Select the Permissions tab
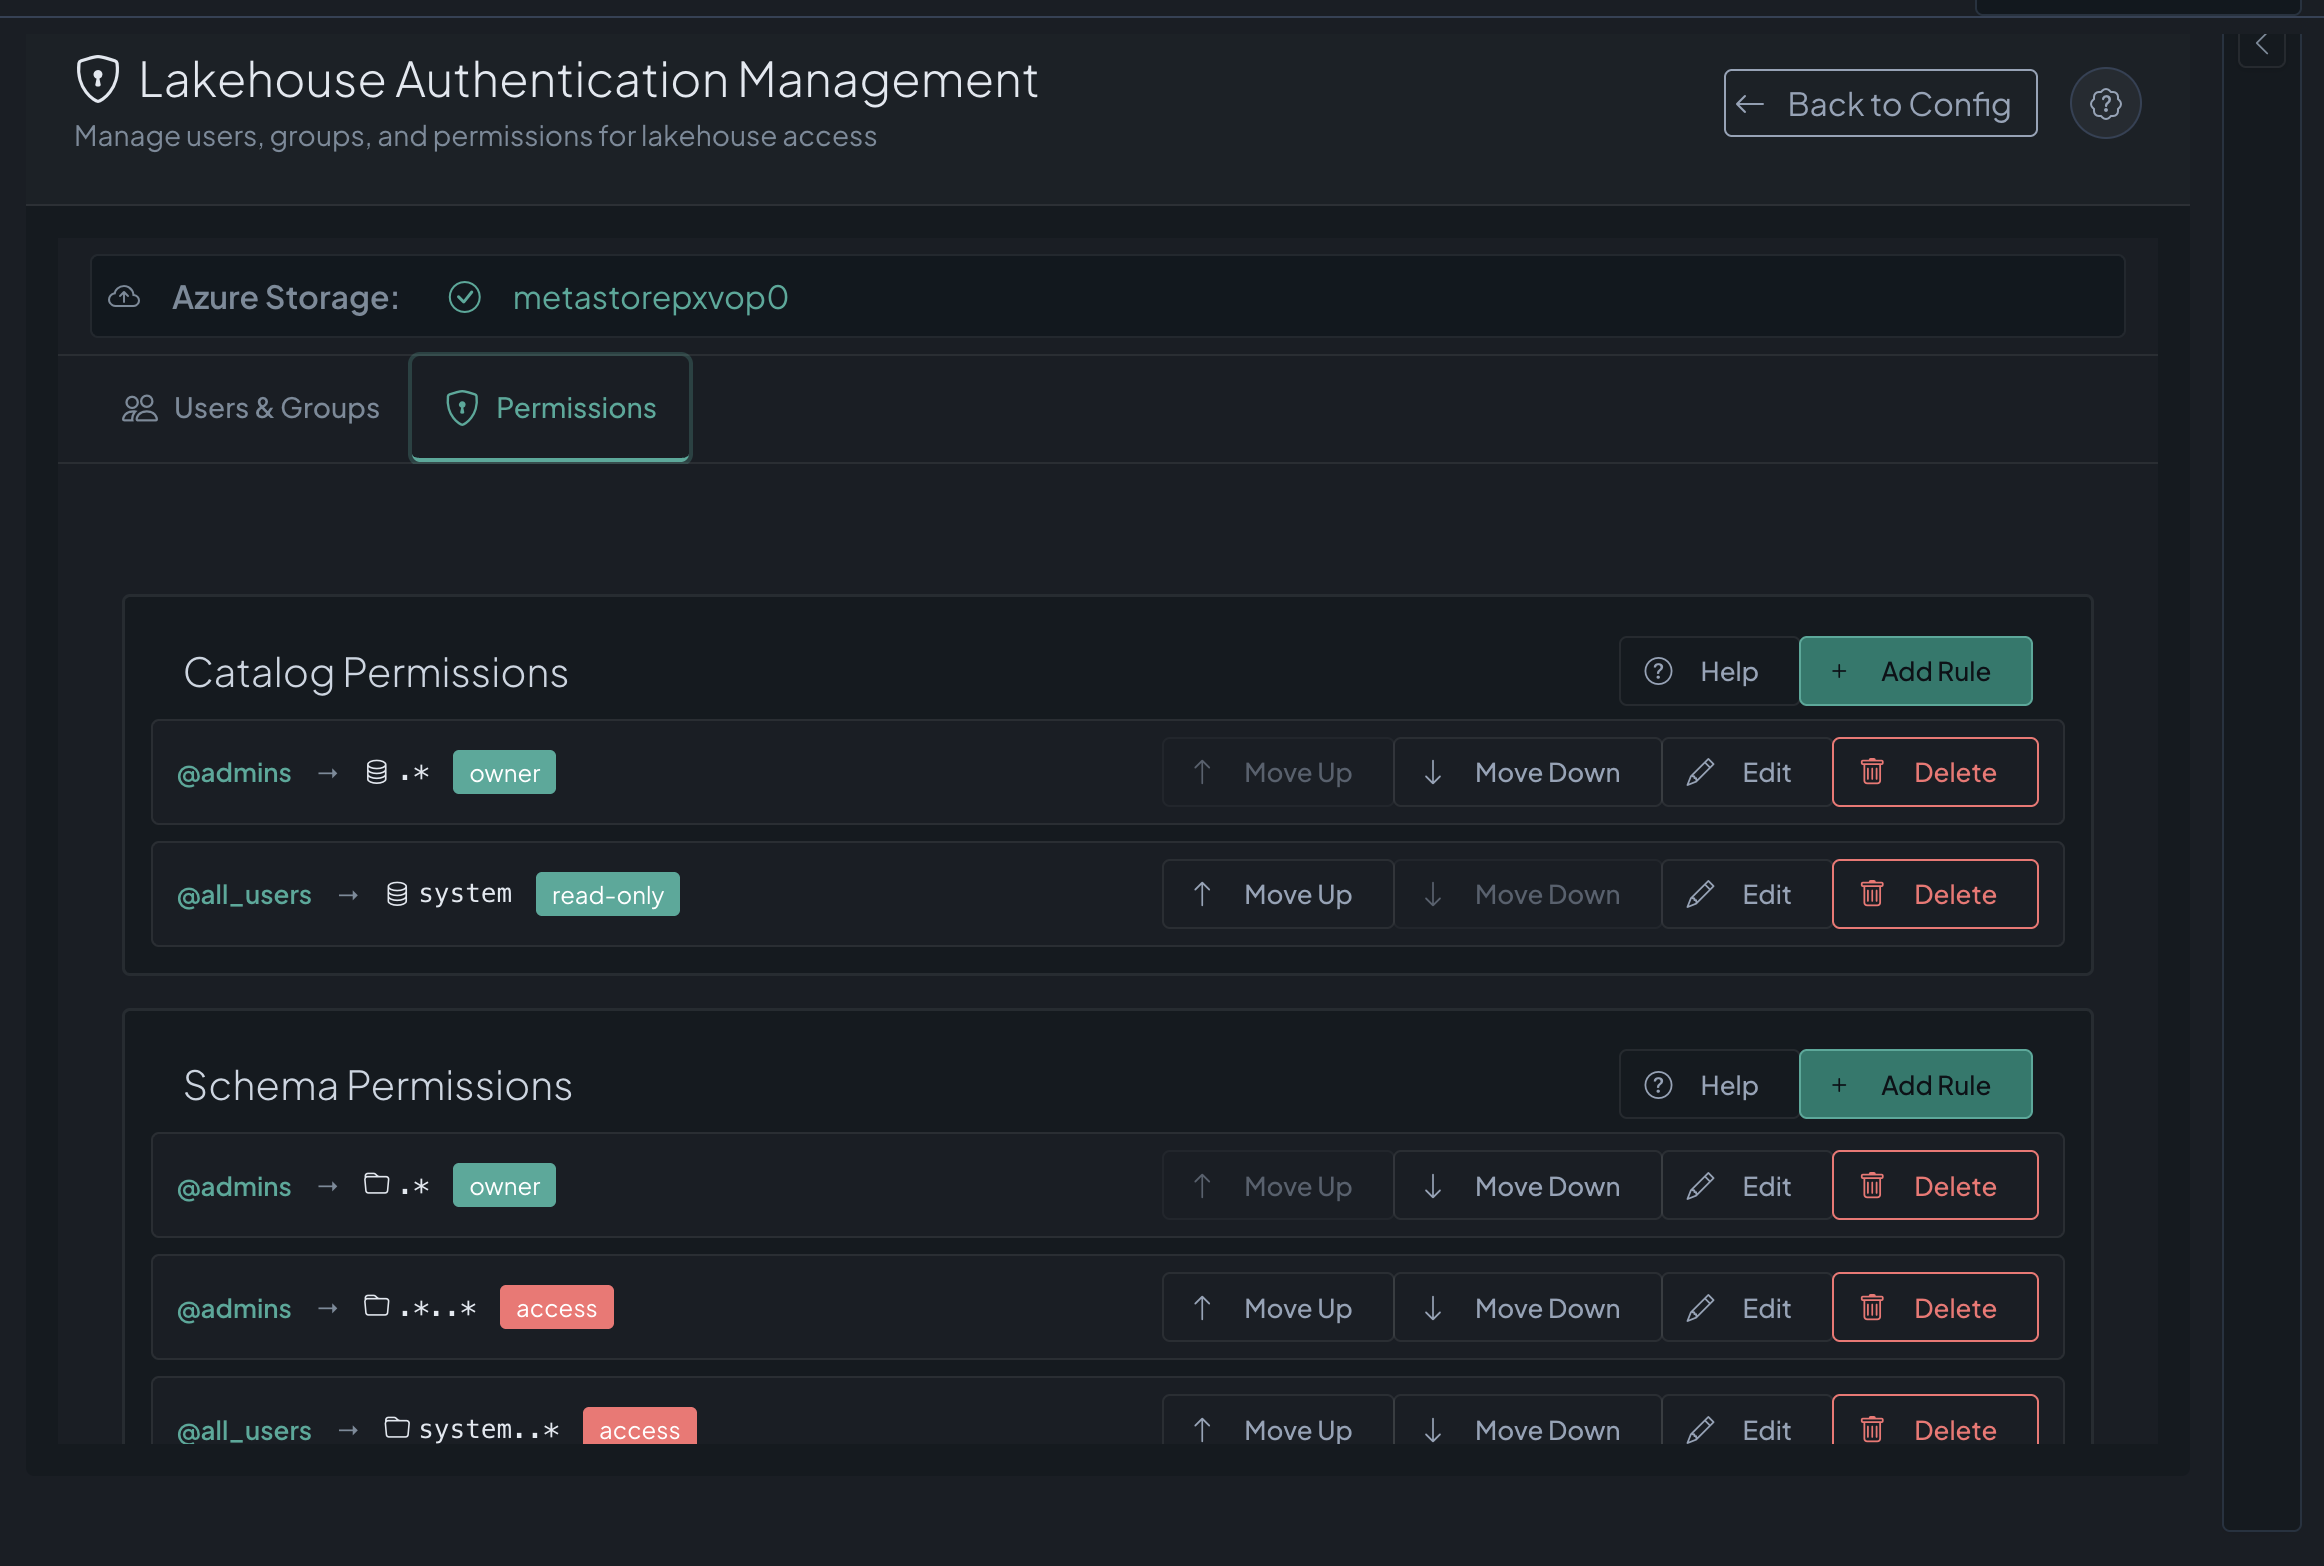 550,408
